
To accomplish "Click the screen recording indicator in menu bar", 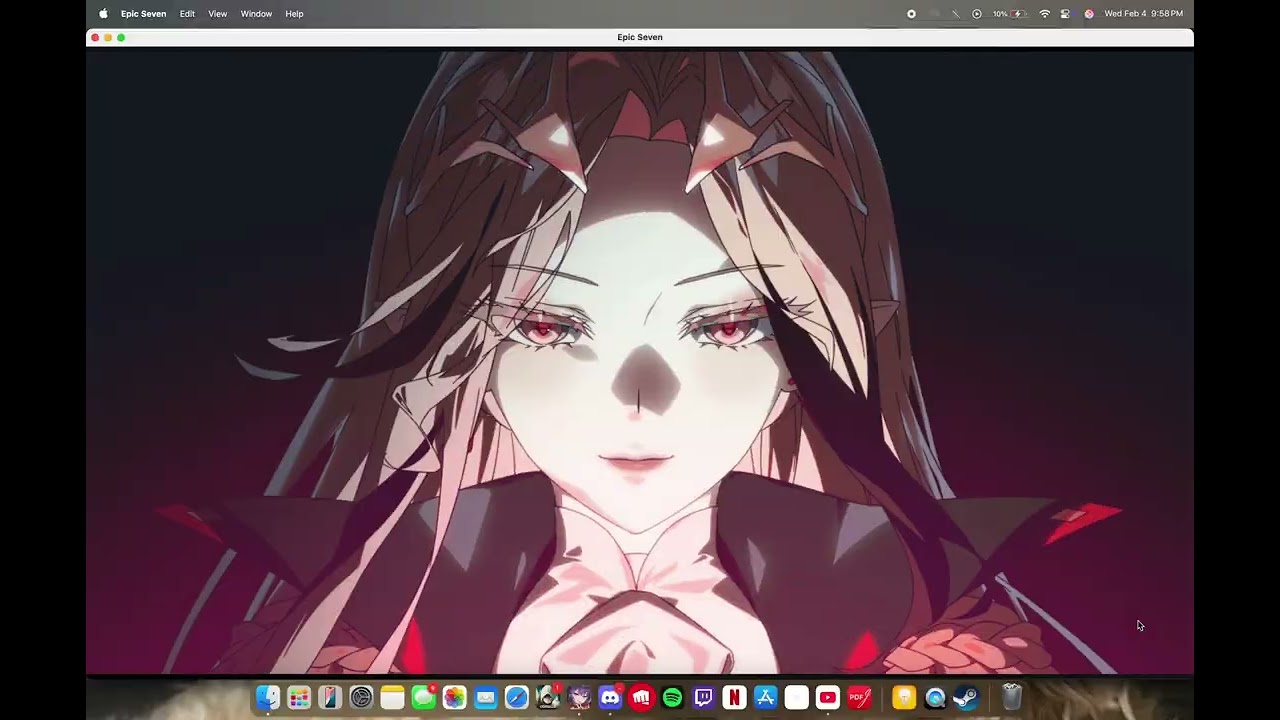I will tap(911, 14).
